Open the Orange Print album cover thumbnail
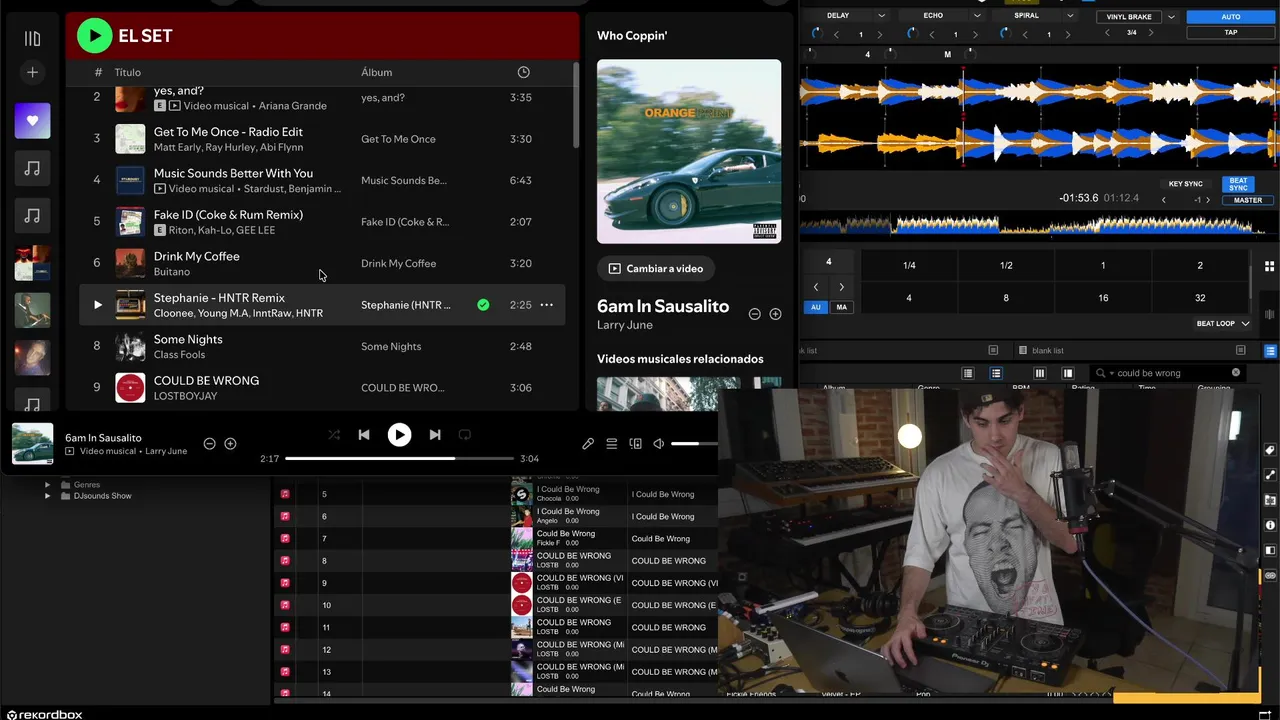 click(x=689, y=151)
